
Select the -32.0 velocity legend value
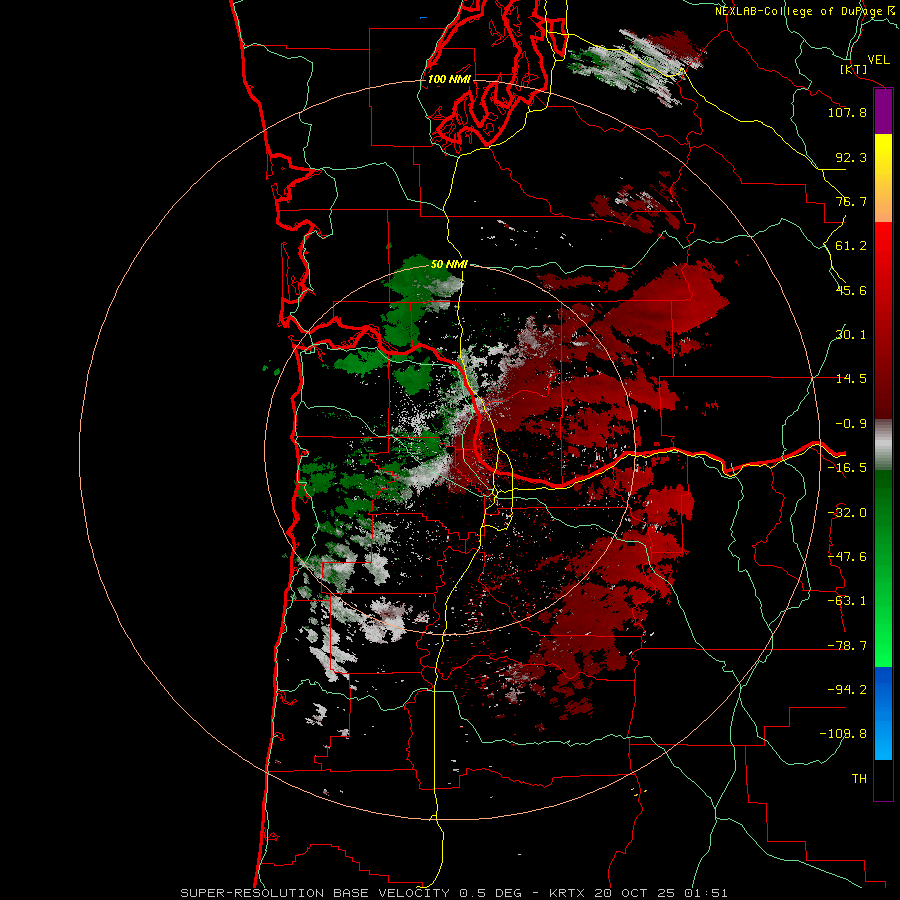847,513
